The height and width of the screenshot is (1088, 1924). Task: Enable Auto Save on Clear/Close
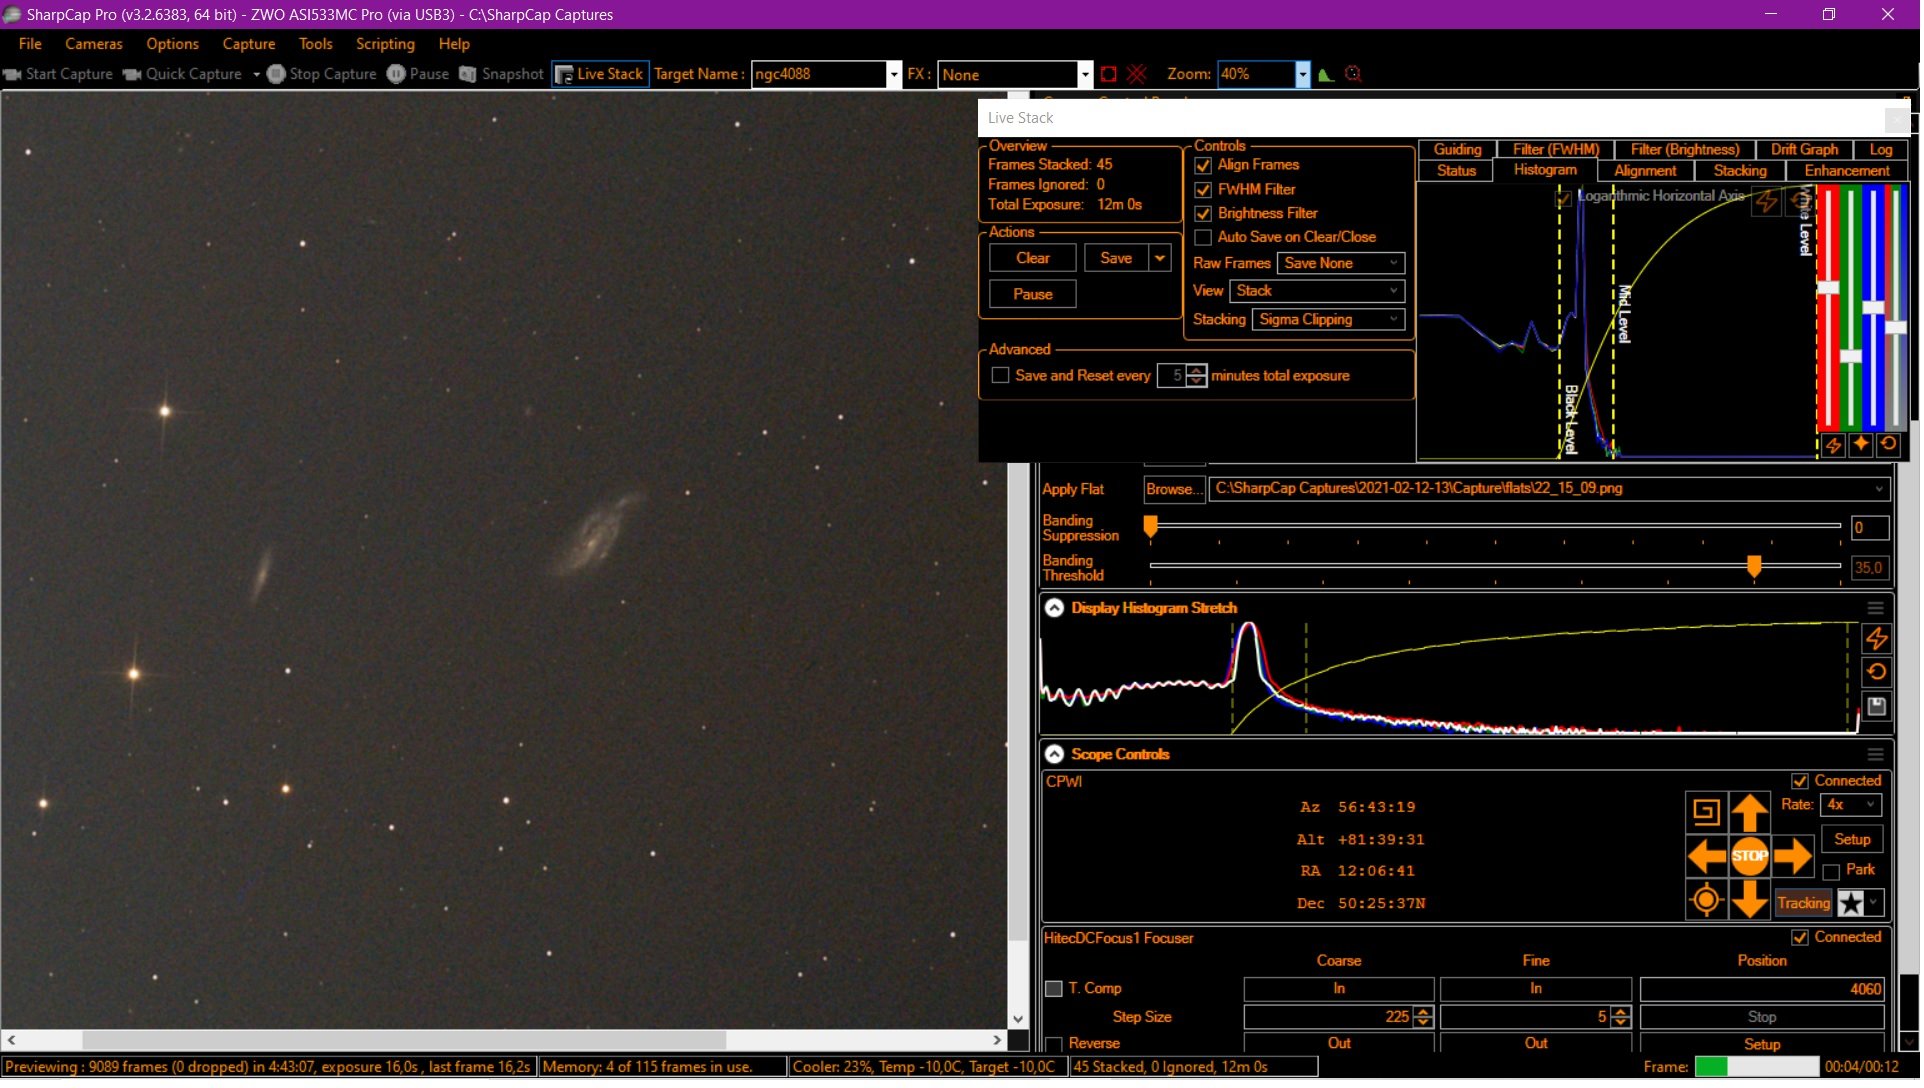tap(1205, 238)
